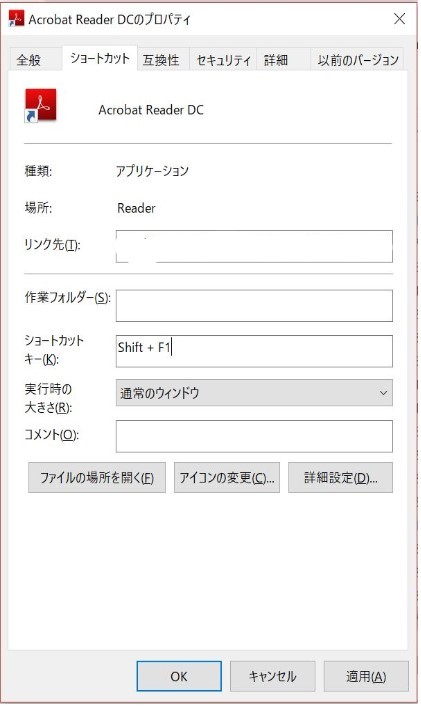This screenshot has height=708, width=421.
Task: Confirm with the OK button
Action: pyautogui.click(x=179, y=676)
